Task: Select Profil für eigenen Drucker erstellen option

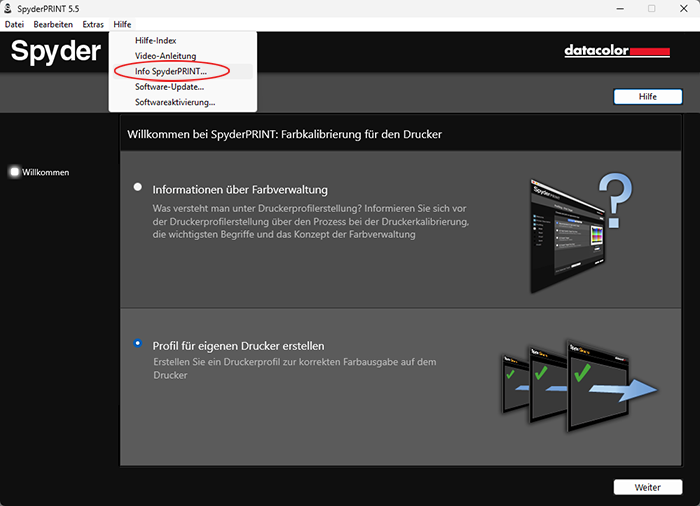Action: (x=138, y=344)
